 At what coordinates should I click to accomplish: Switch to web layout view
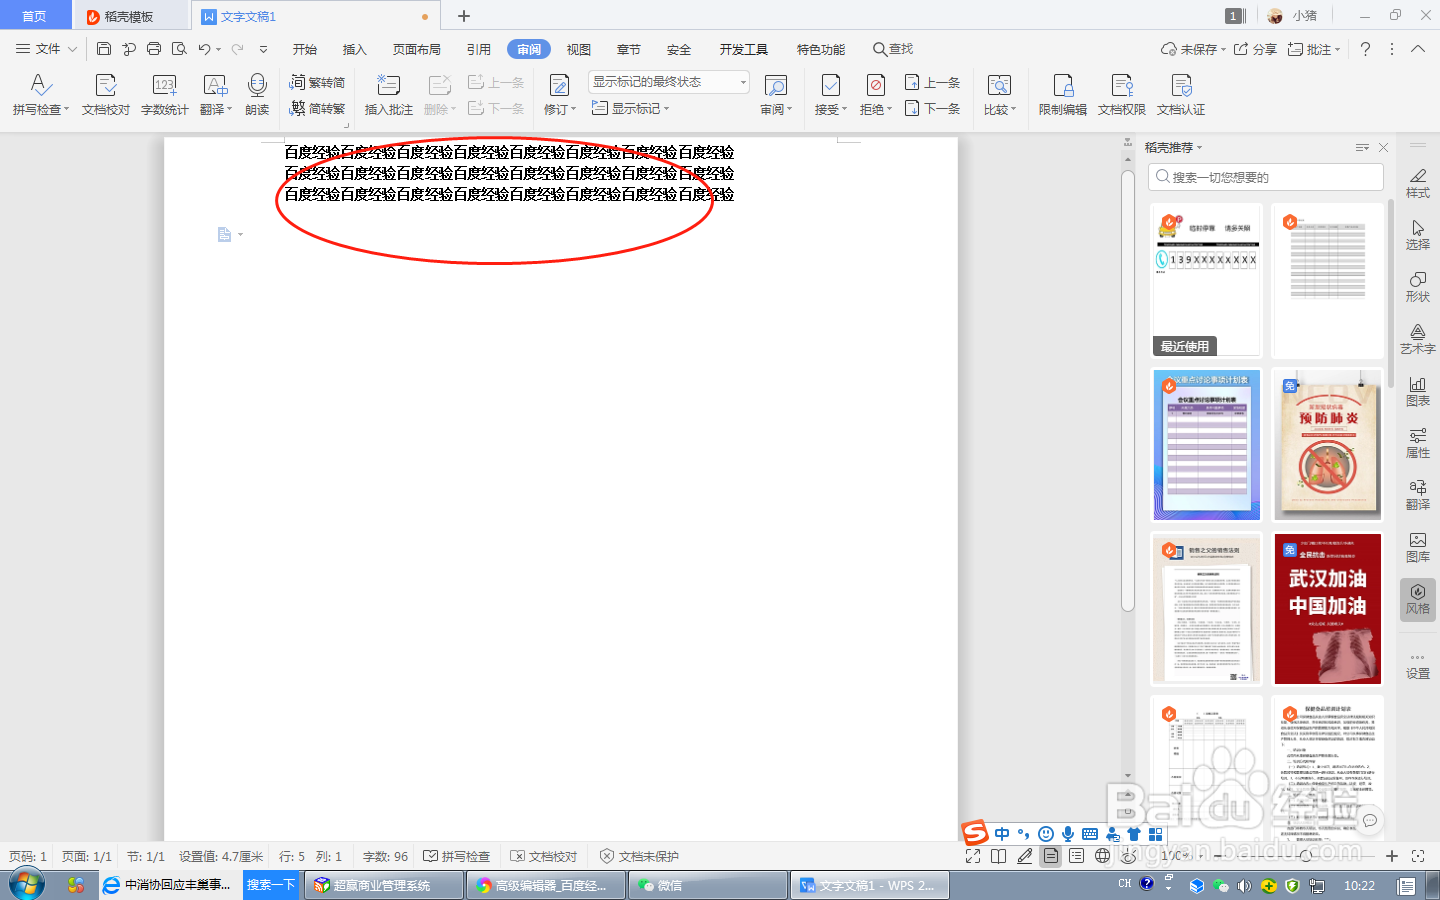pos(1103,856)
